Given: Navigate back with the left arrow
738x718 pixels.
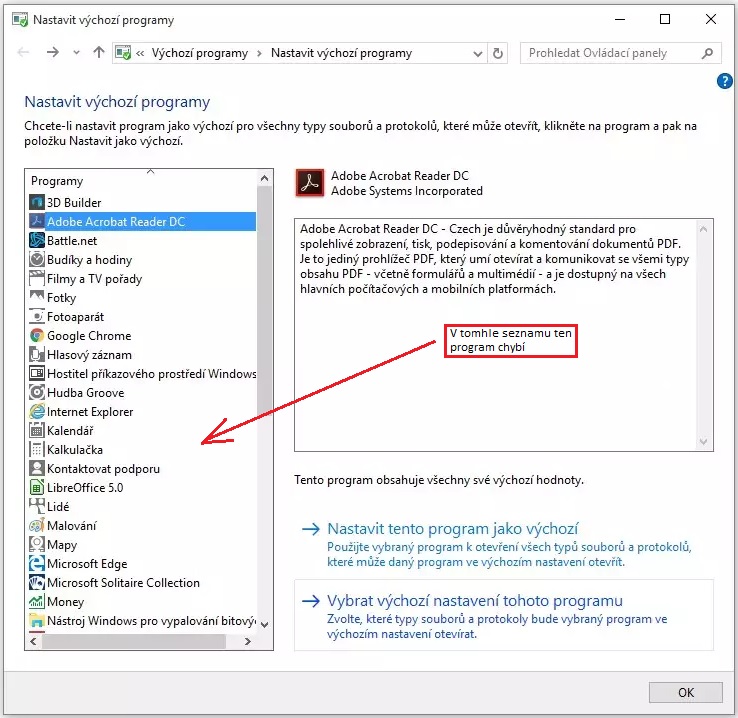Looking at the screenshot, I should pos(23,52).
